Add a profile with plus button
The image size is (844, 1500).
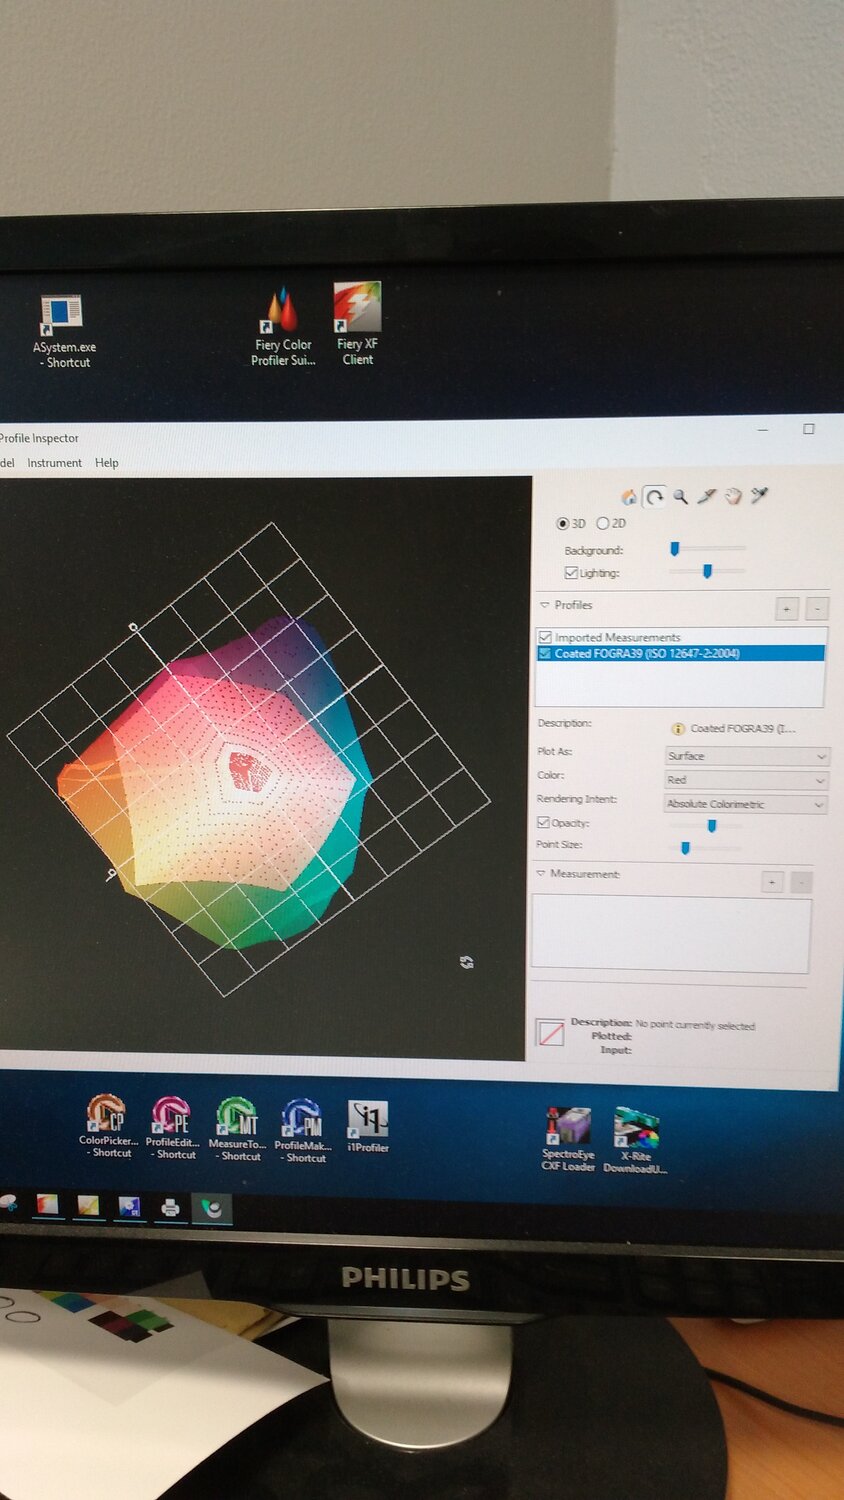(787, 608)
